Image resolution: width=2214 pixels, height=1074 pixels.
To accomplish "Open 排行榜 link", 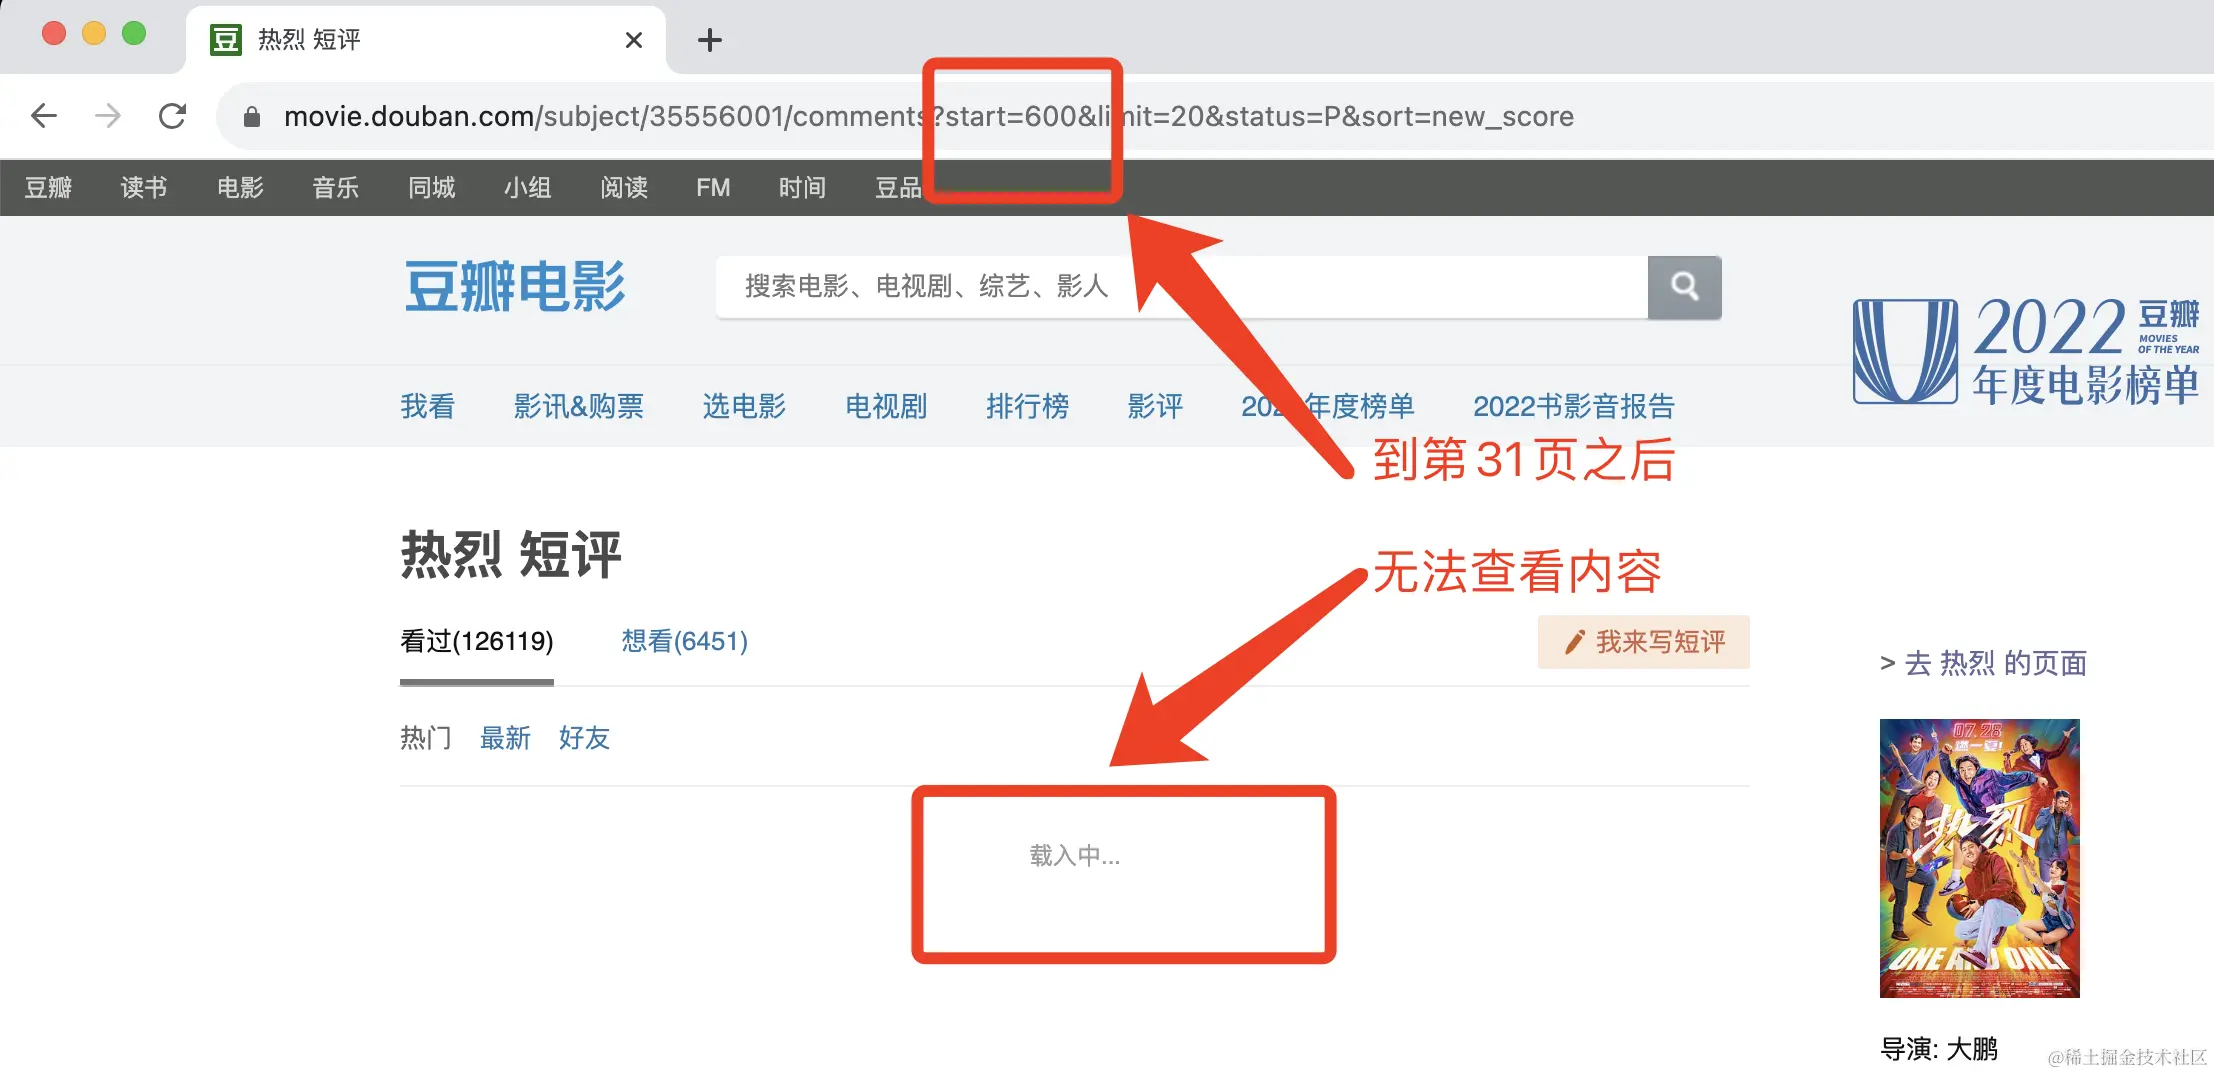I will point(1027,406).
